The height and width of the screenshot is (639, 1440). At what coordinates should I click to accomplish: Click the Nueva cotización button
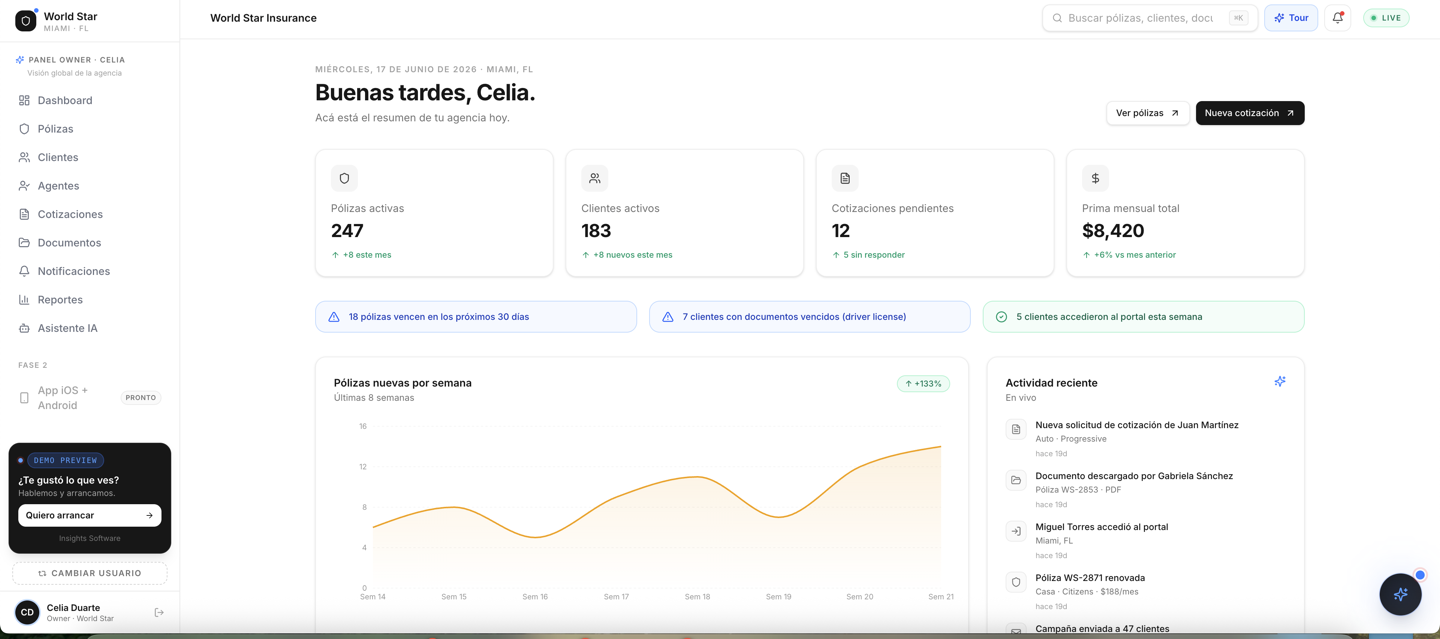(1250, 113)
